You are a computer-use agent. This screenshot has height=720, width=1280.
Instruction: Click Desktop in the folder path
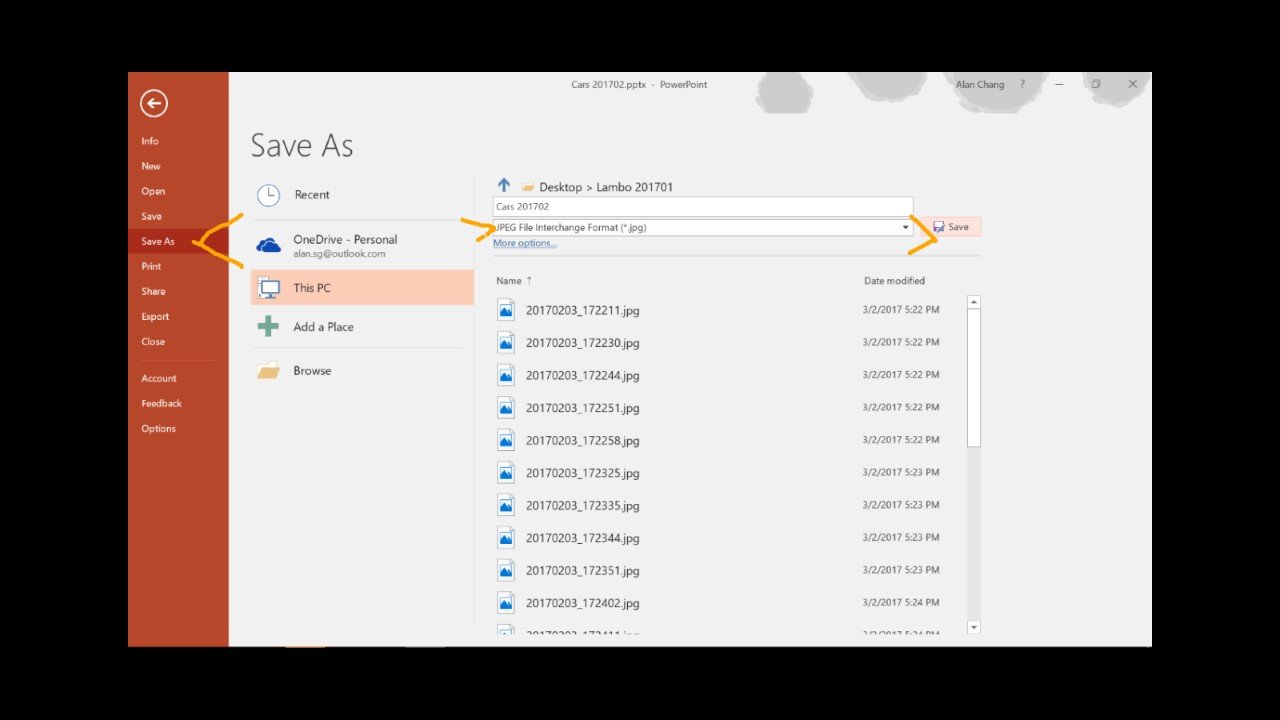point(560,187)
